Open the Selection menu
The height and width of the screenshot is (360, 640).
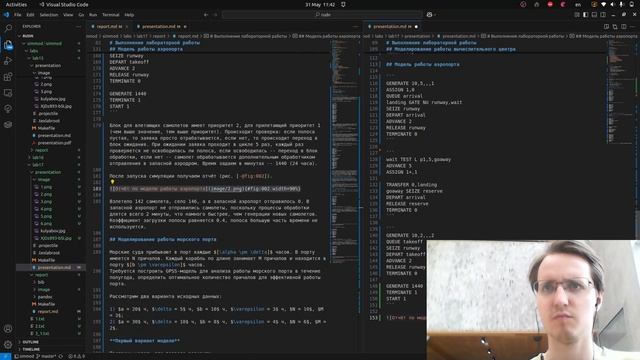click(x=49, y=15)
